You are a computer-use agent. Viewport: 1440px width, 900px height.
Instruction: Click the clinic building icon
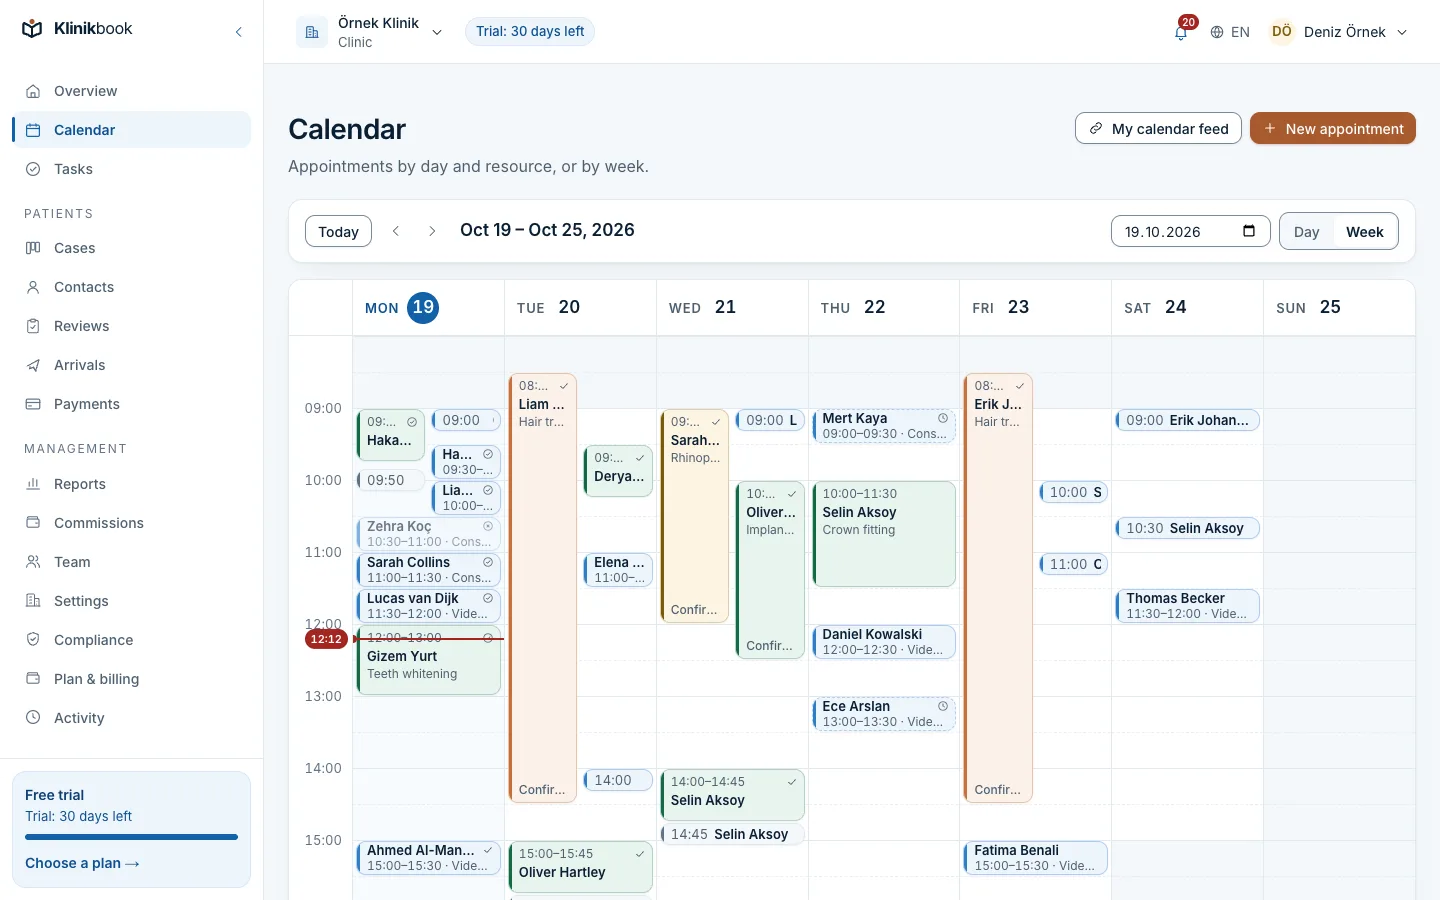tap(312, 32)
